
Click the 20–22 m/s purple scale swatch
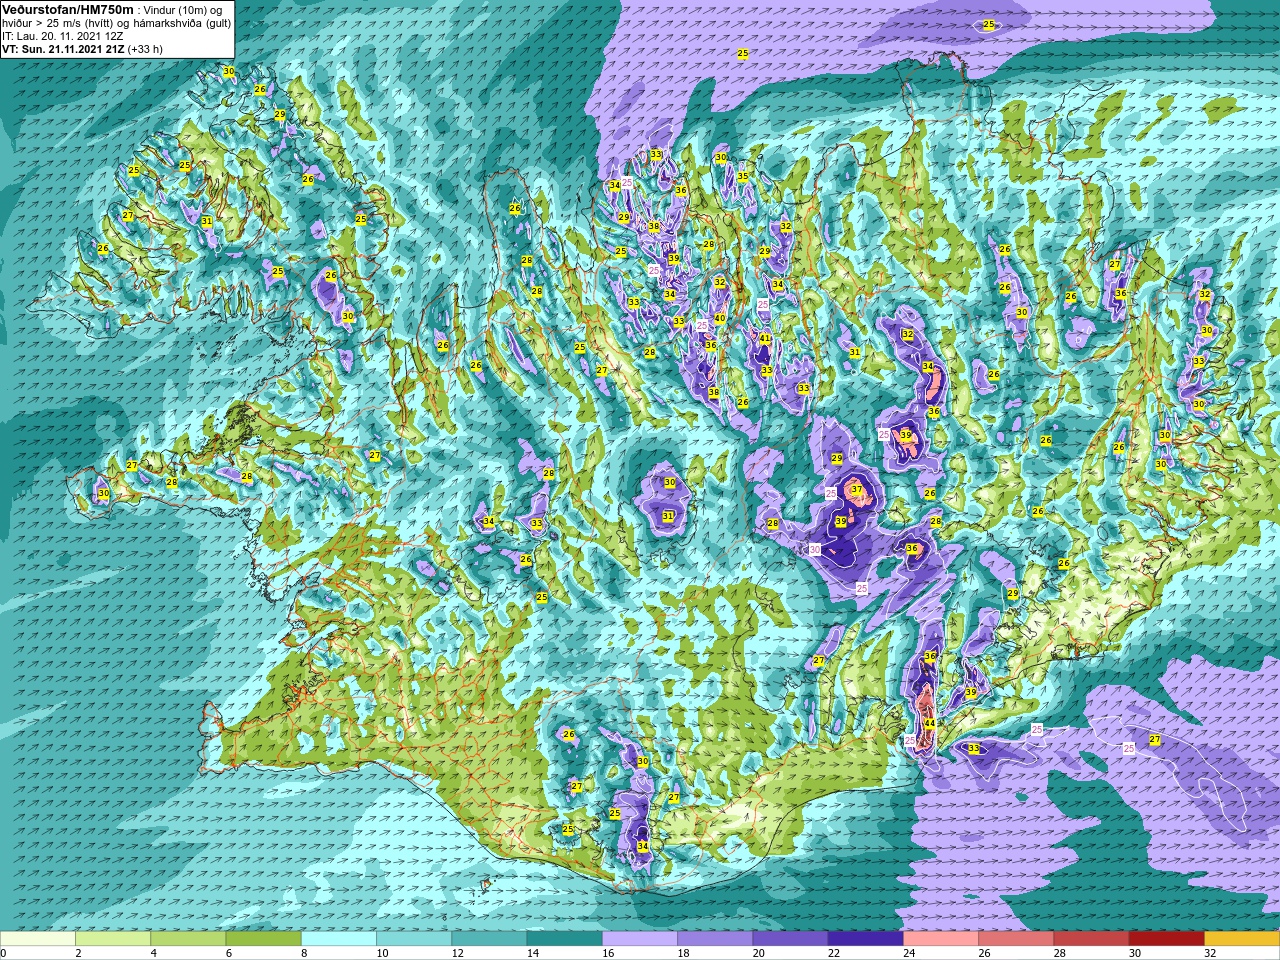pos(790,939)
